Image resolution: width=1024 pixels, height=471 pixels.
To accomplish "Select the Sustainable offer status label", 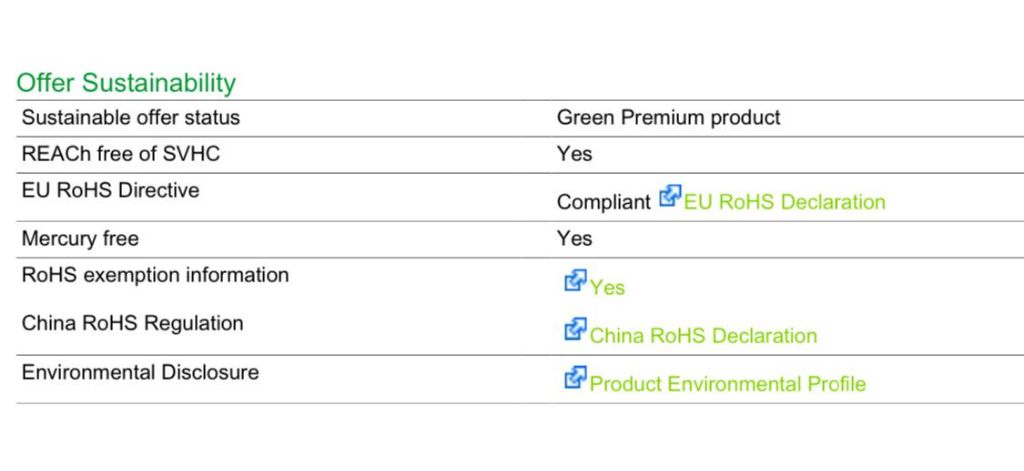I will (x=131, y=118).
